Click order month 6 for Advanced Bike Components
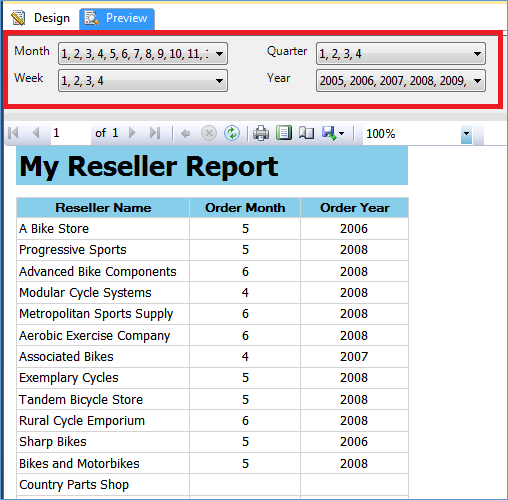 coord(245,271)
